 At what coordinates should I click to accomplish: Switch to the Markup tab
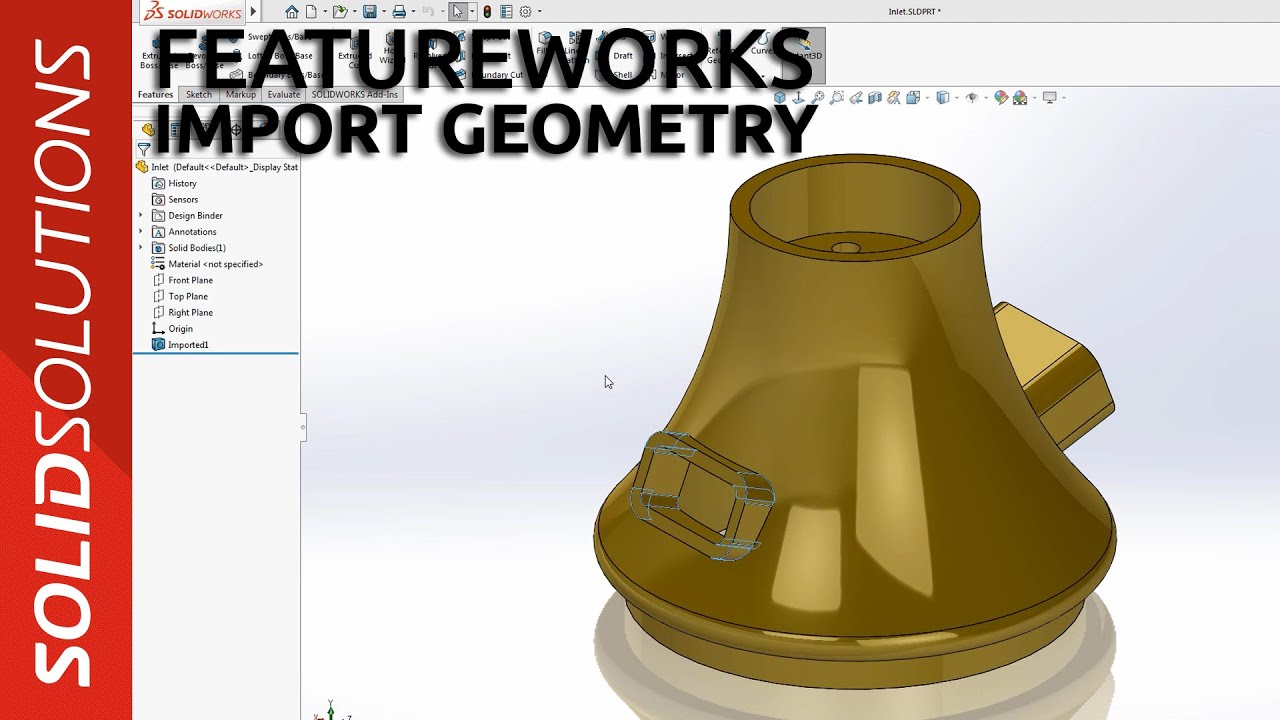pos(241,95)
